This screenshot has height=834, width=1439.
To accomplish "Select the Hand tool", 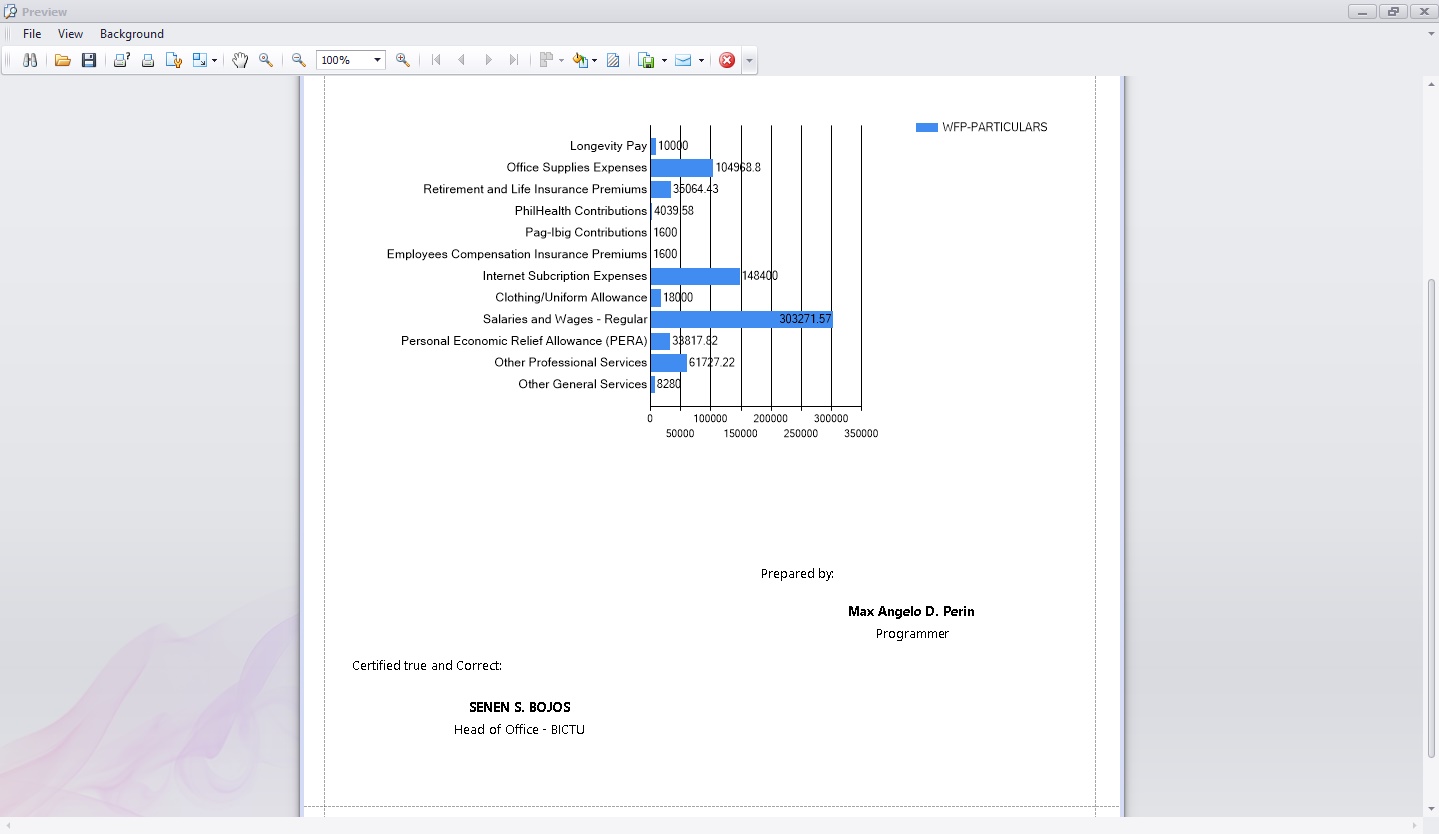I will [239, 60].
